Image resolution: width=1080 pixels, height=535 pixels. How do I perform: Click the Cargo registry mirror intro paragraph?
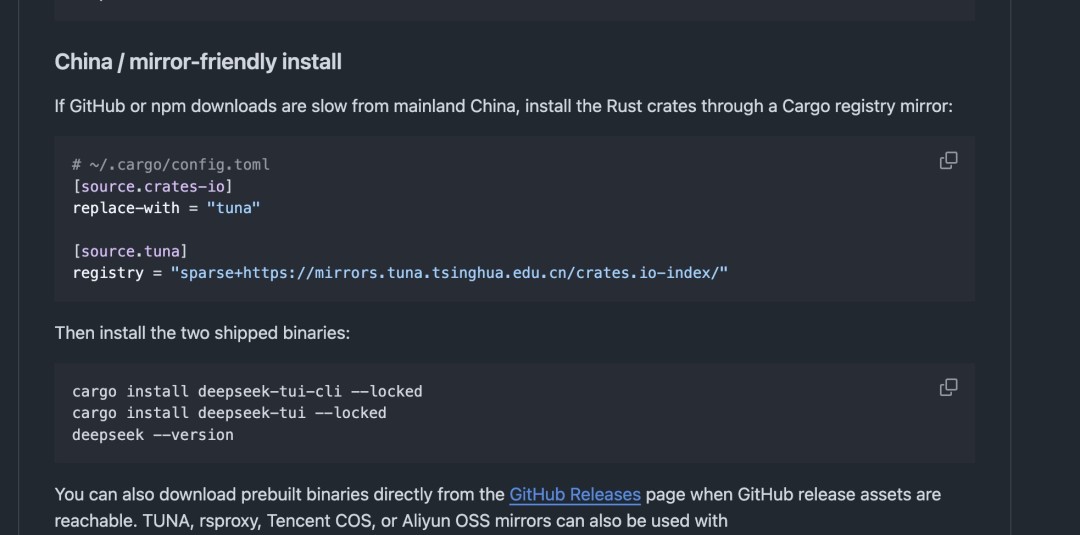coord(503,107)
